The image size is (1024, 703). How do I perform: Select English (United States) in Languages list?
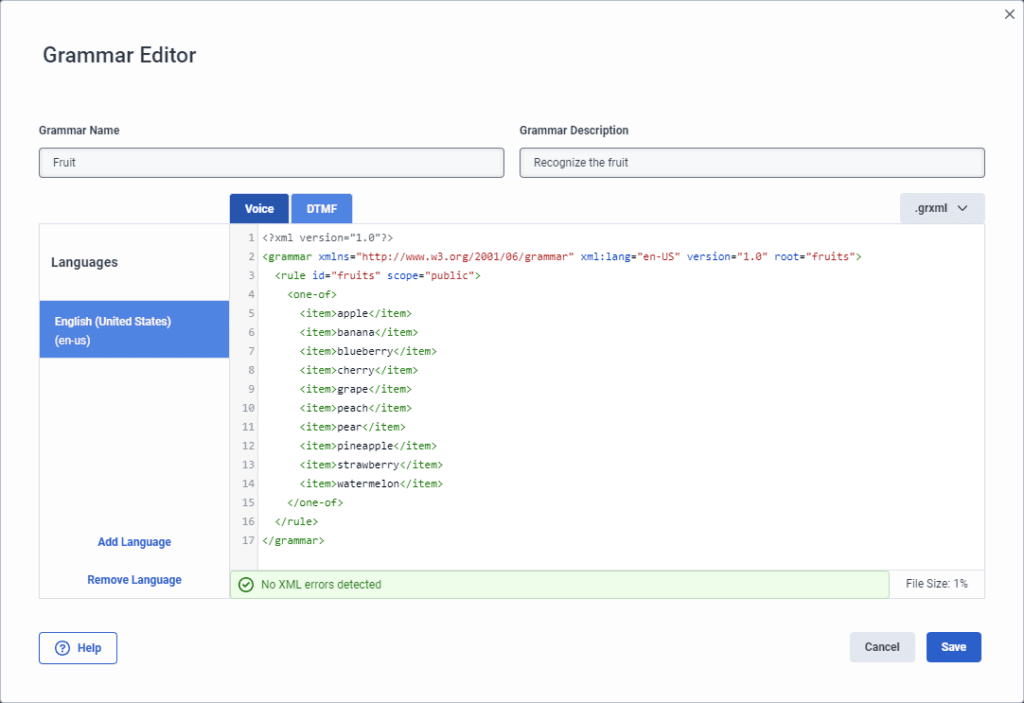point(134,329)
